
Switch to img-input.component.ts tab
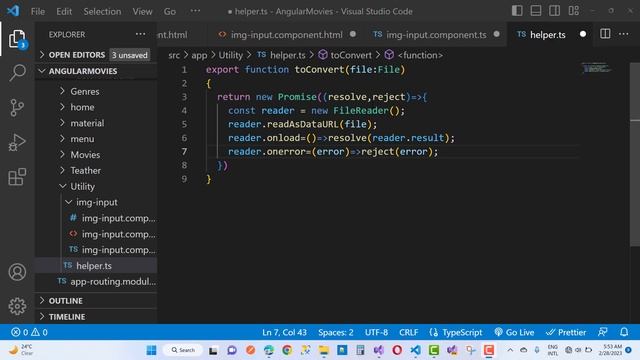click(436, 35)
